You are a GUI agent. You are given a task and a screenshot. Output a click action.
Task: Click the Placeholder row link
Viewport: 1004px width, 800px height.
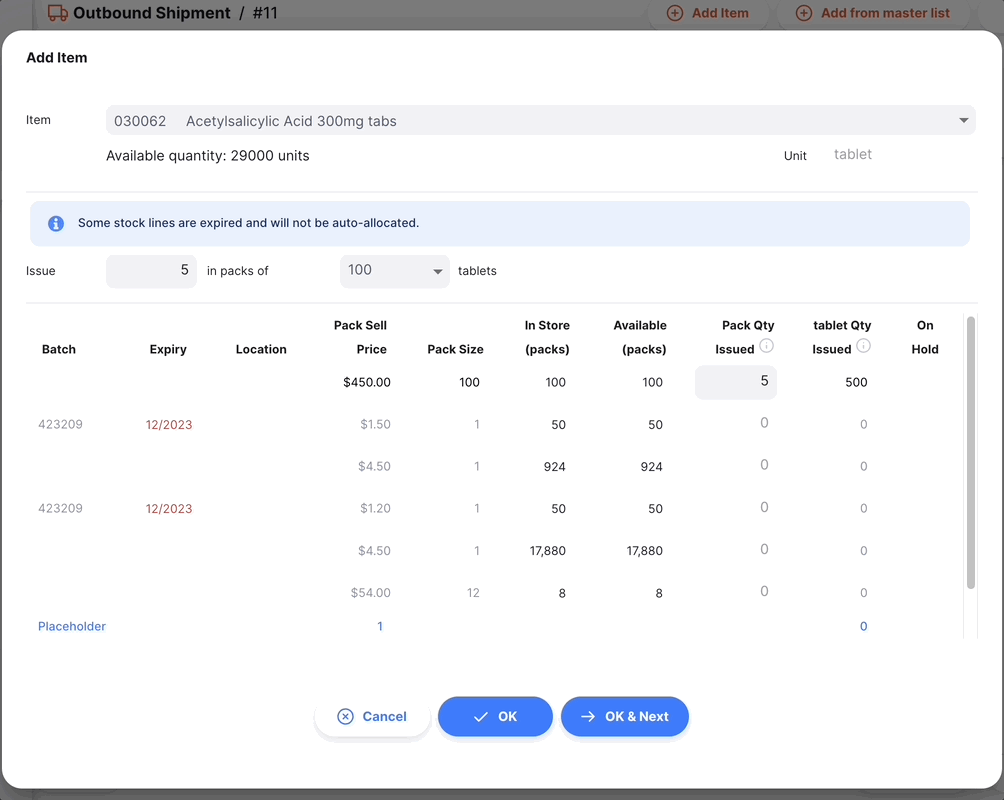(72, 626)
